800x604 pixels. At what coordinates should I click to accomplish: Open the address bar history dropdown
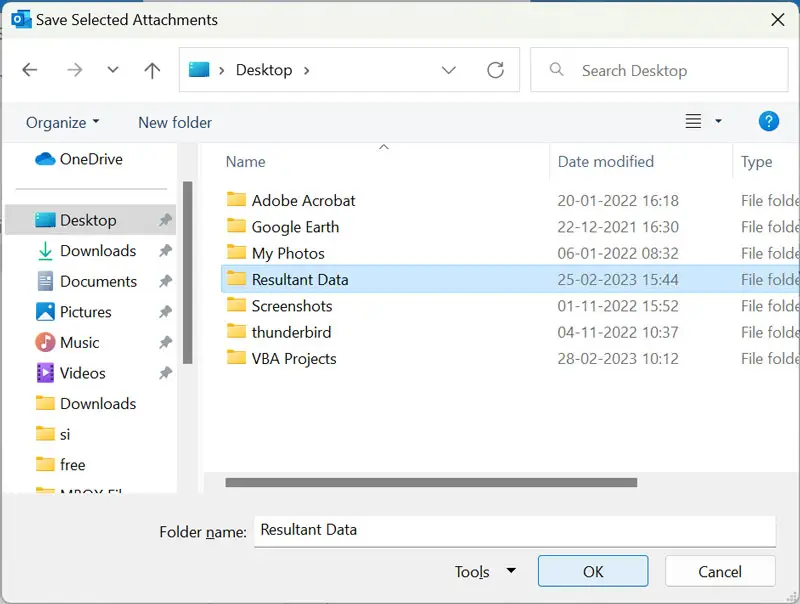click(x=449, y=70)
